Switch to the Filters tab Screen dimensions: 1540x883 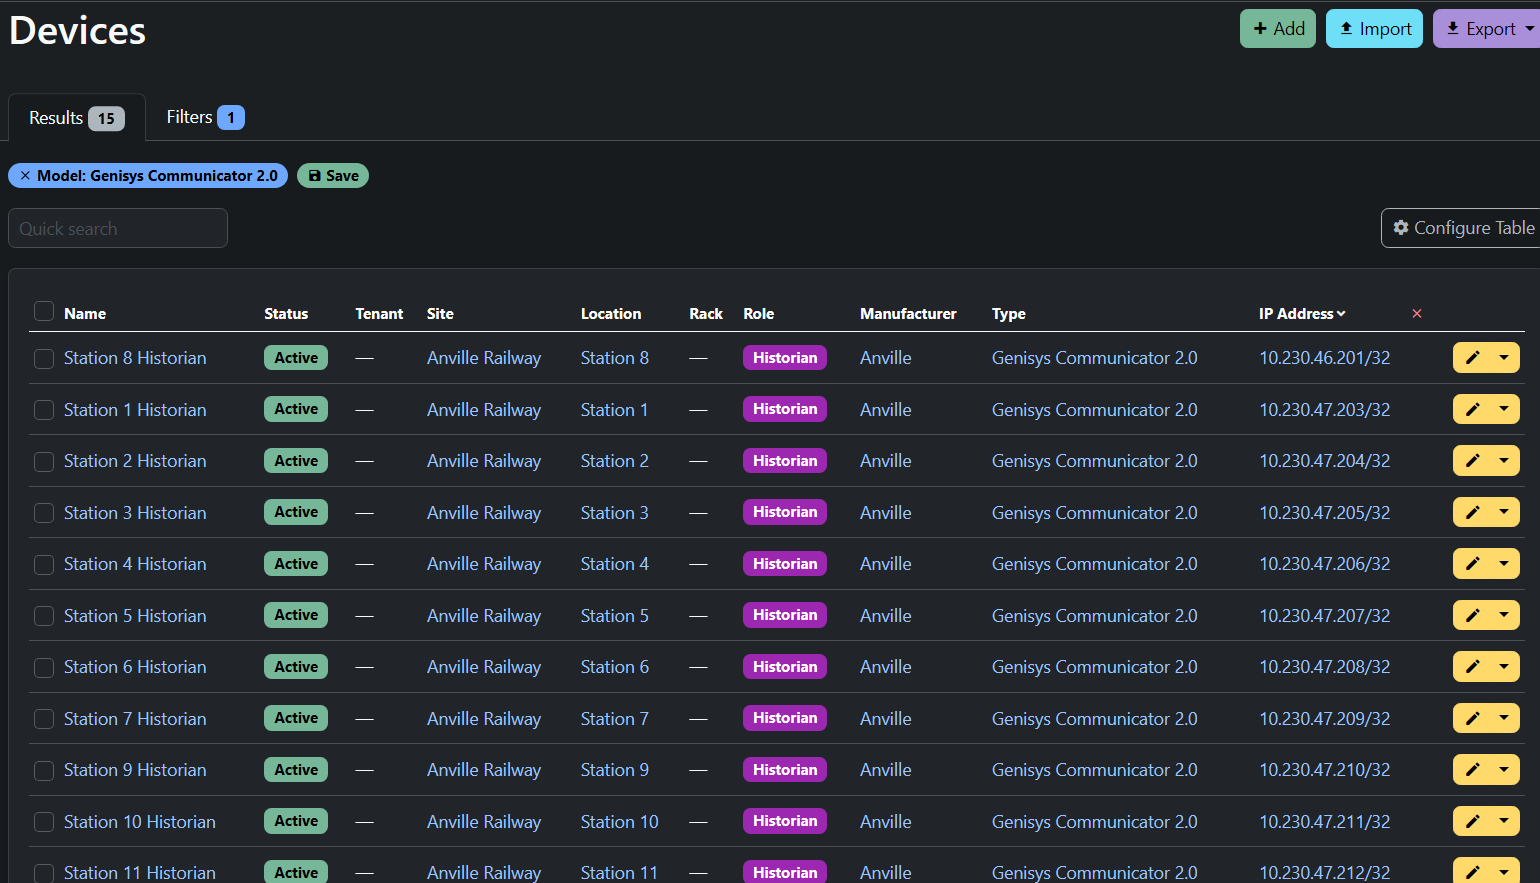tap(205, 117)
